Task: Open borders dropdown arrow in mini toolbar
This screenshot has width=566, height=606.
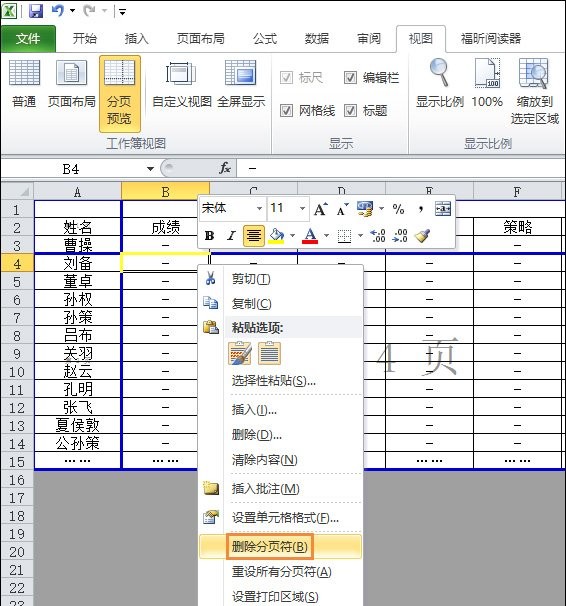Action: pyautogui.click(x=360, y=235)
